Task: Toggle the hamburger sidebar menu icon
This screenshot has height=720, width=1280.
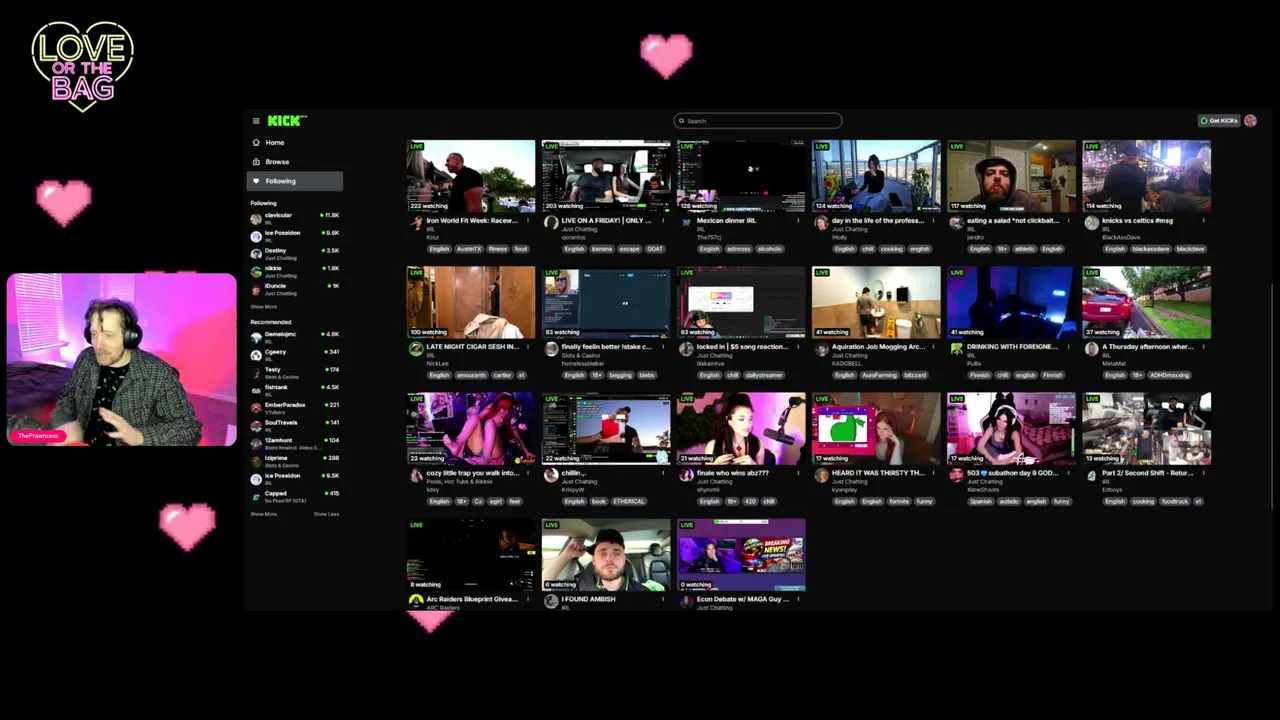Action: coord(256,121)
